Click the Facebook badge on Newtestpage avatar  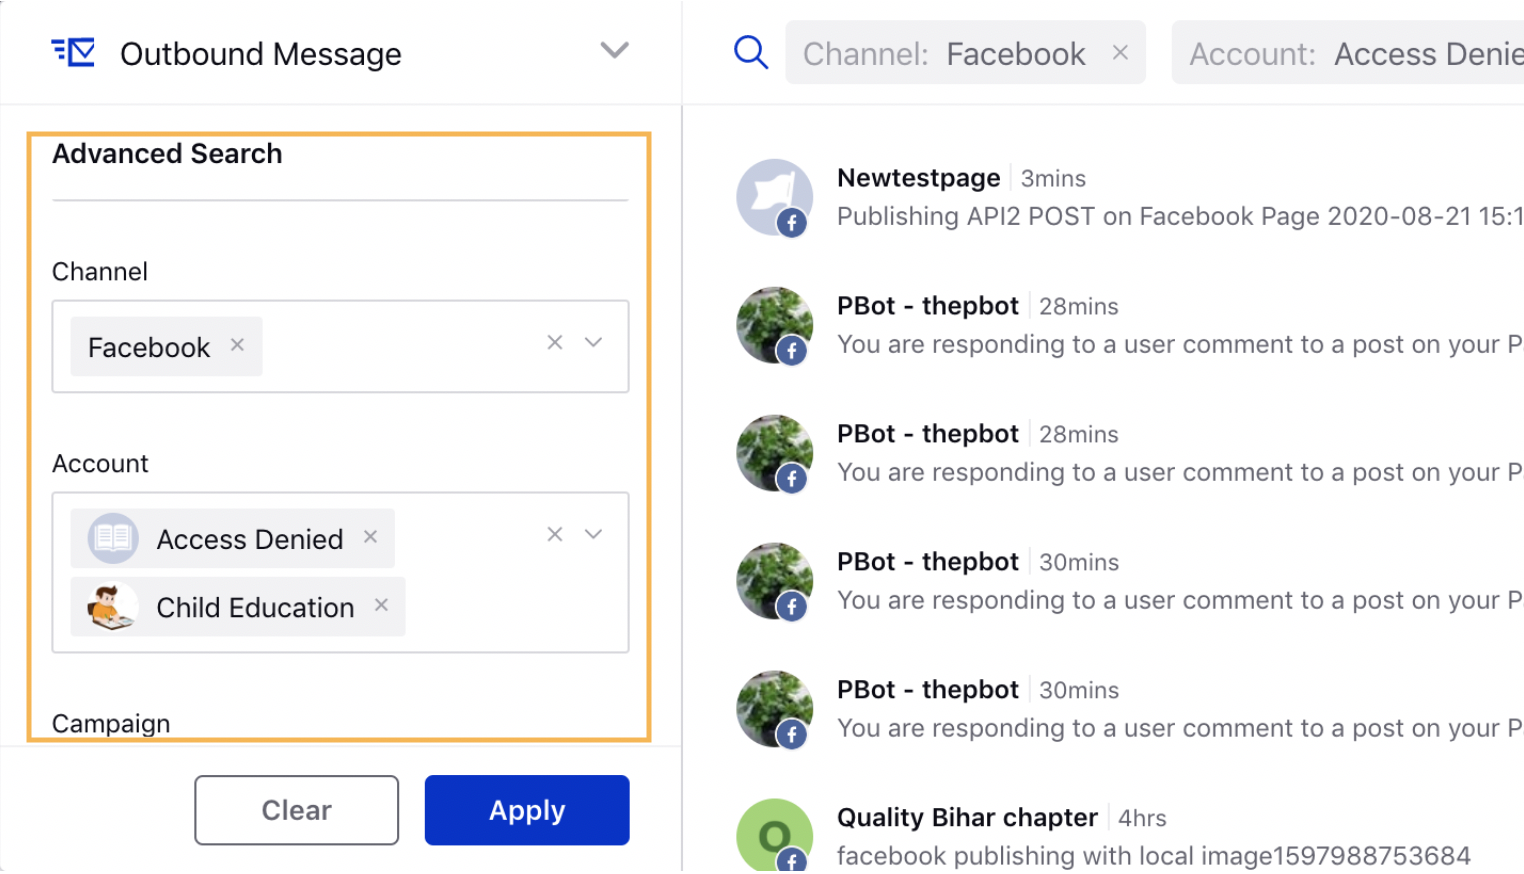[792, 223]
